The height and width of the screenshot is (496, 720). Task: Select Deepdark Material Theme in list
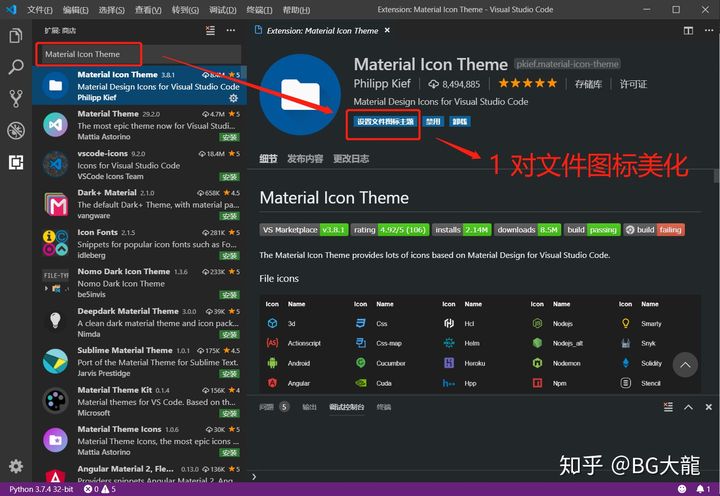pyautogui.click(x=139, y=322)
